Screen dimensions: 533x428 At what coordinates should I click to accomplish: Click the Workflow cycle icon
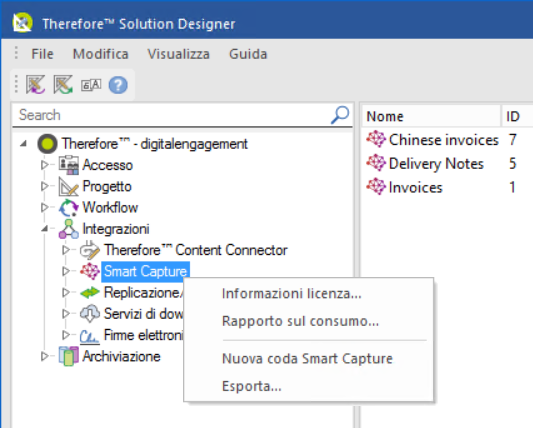69,207
